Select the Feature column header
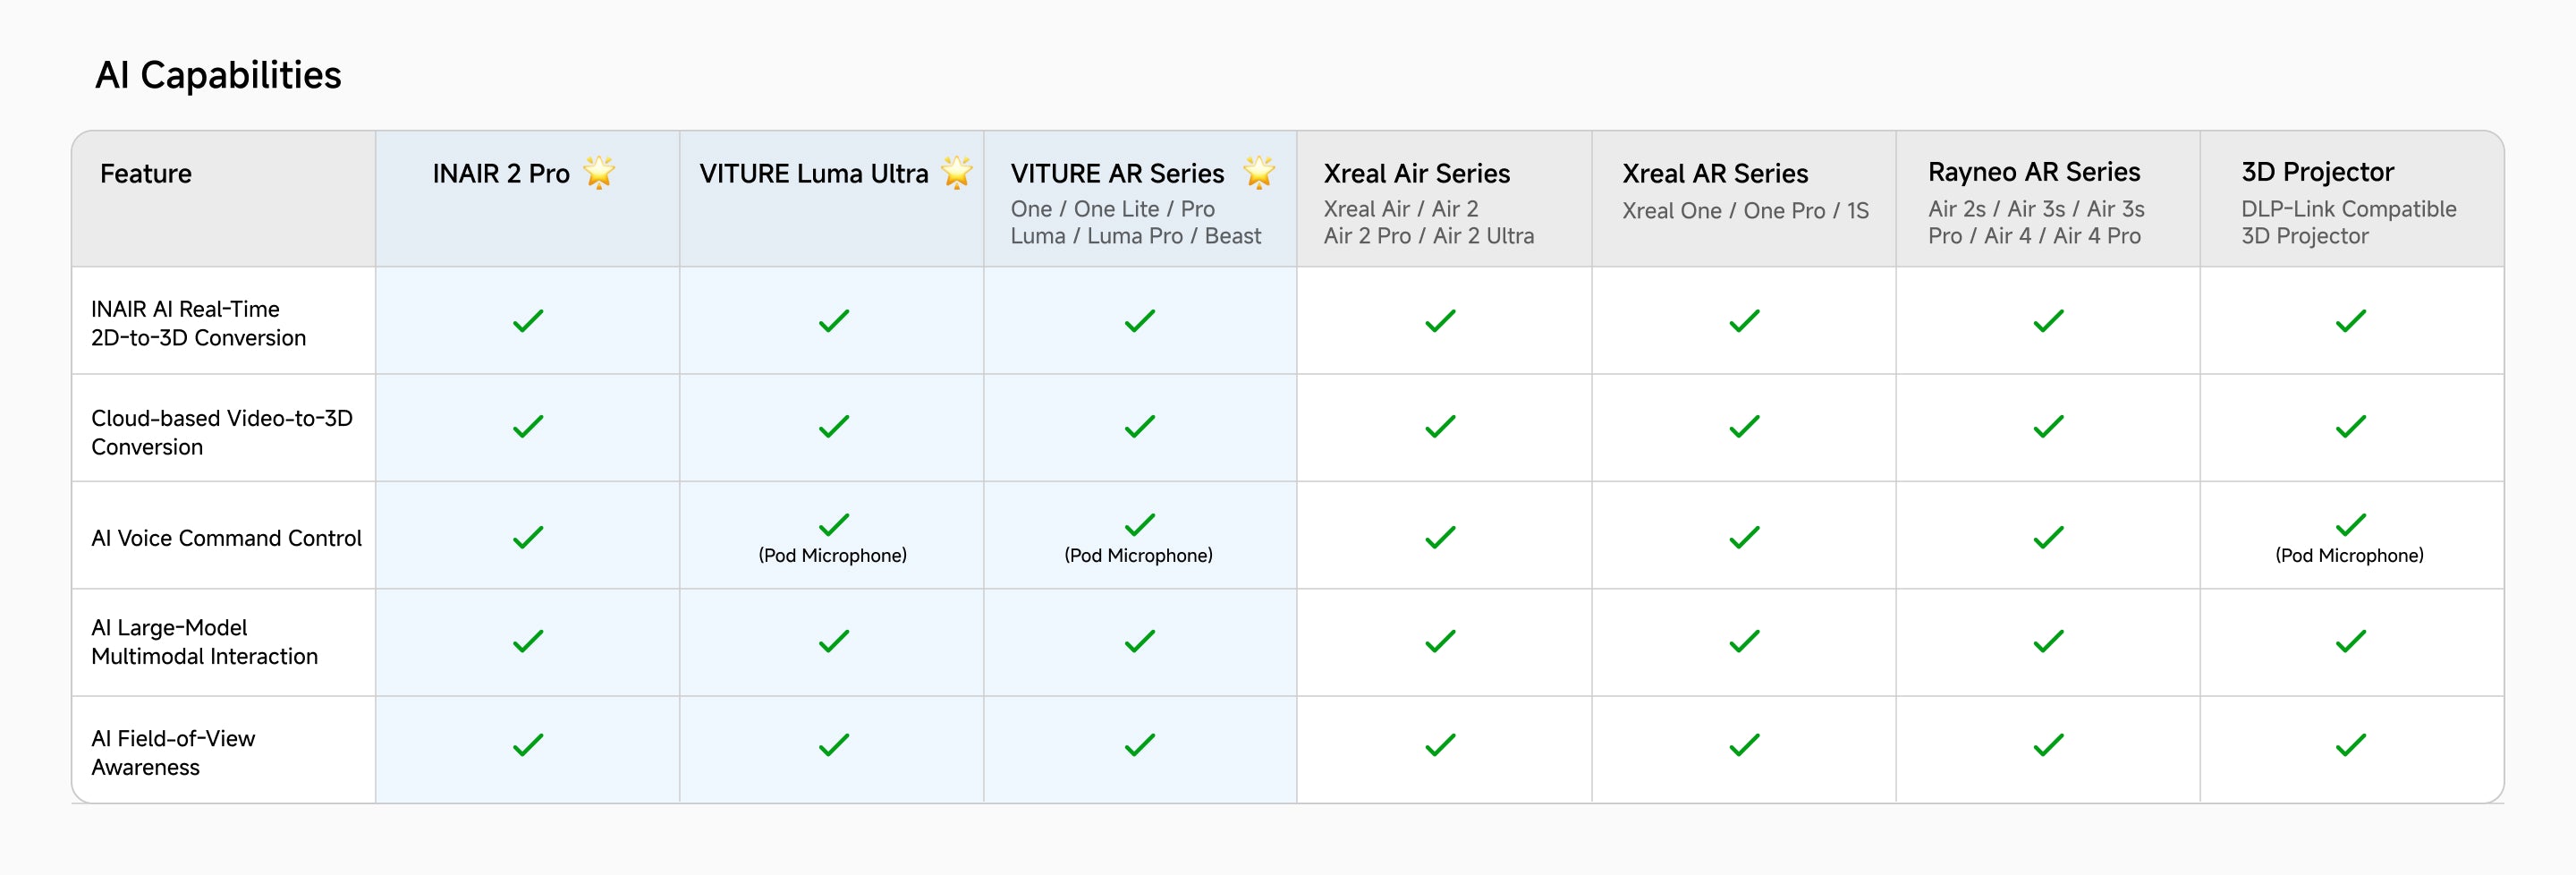 (x=146, y=174)
